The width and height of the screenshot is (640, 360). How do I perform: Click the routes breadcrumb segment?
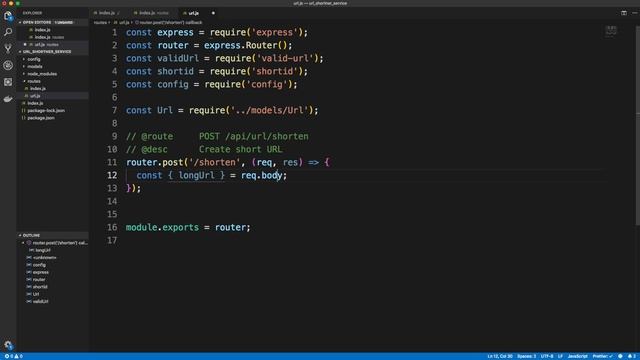(x=100, y=23)
